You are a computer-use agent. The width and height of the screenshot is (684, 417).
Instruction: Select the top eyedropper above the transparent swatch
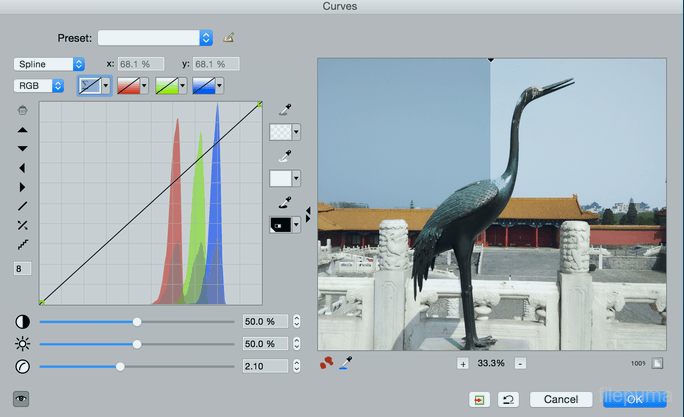tap(285, 109)
